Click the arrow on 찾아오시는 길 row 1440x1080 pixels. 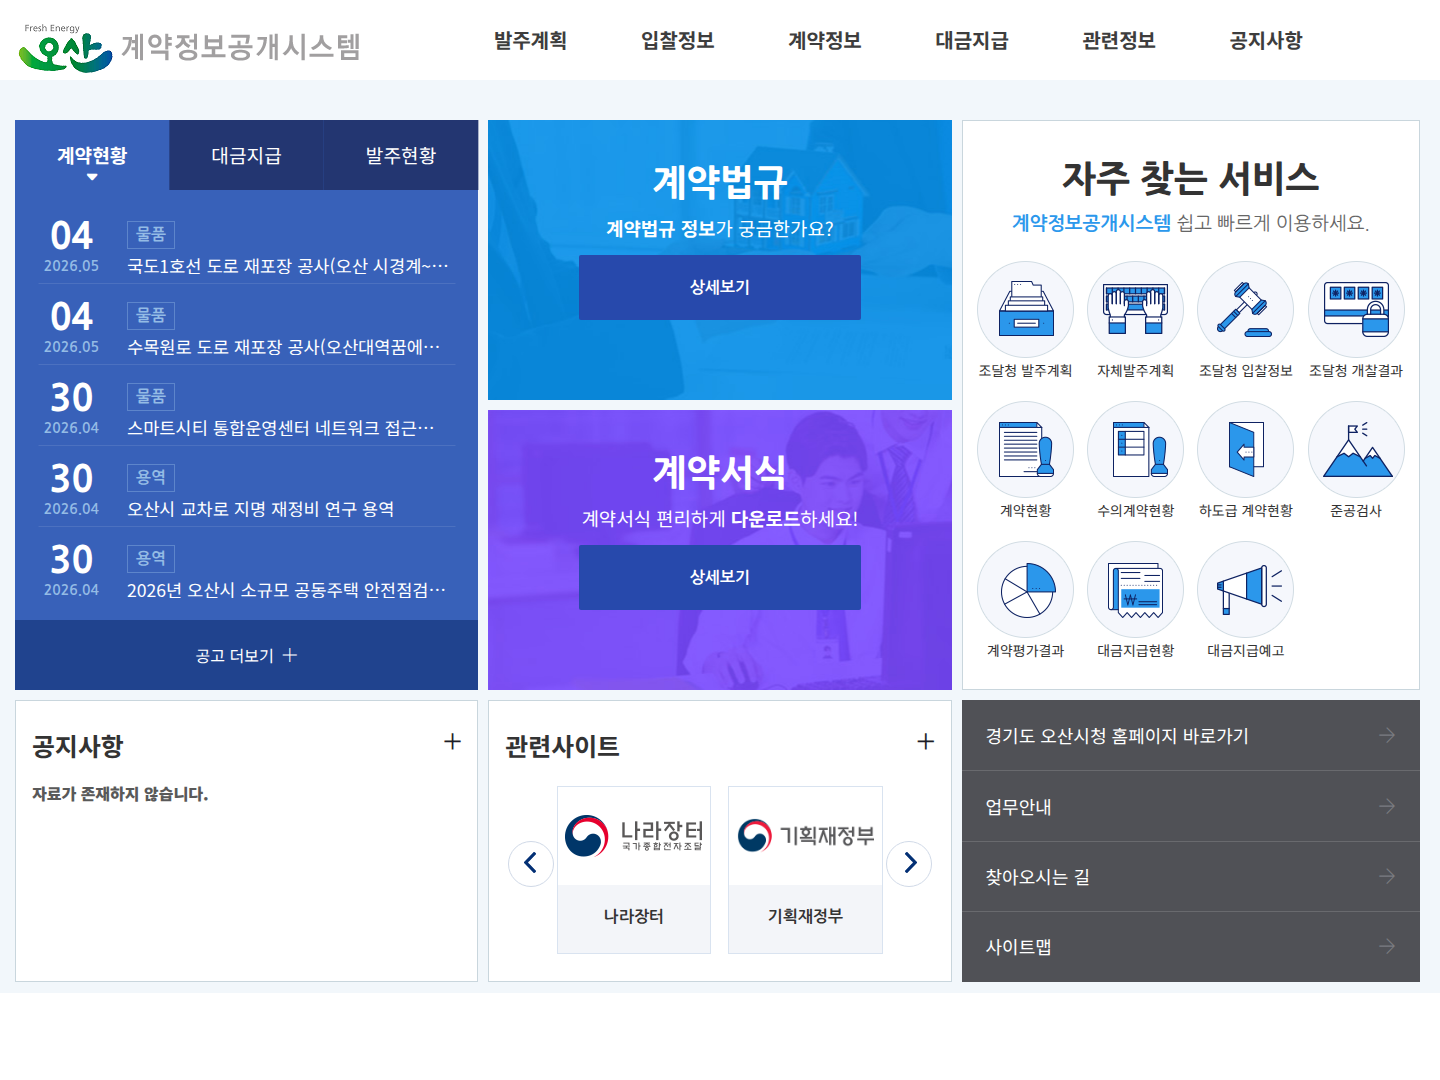(1387, 876)
